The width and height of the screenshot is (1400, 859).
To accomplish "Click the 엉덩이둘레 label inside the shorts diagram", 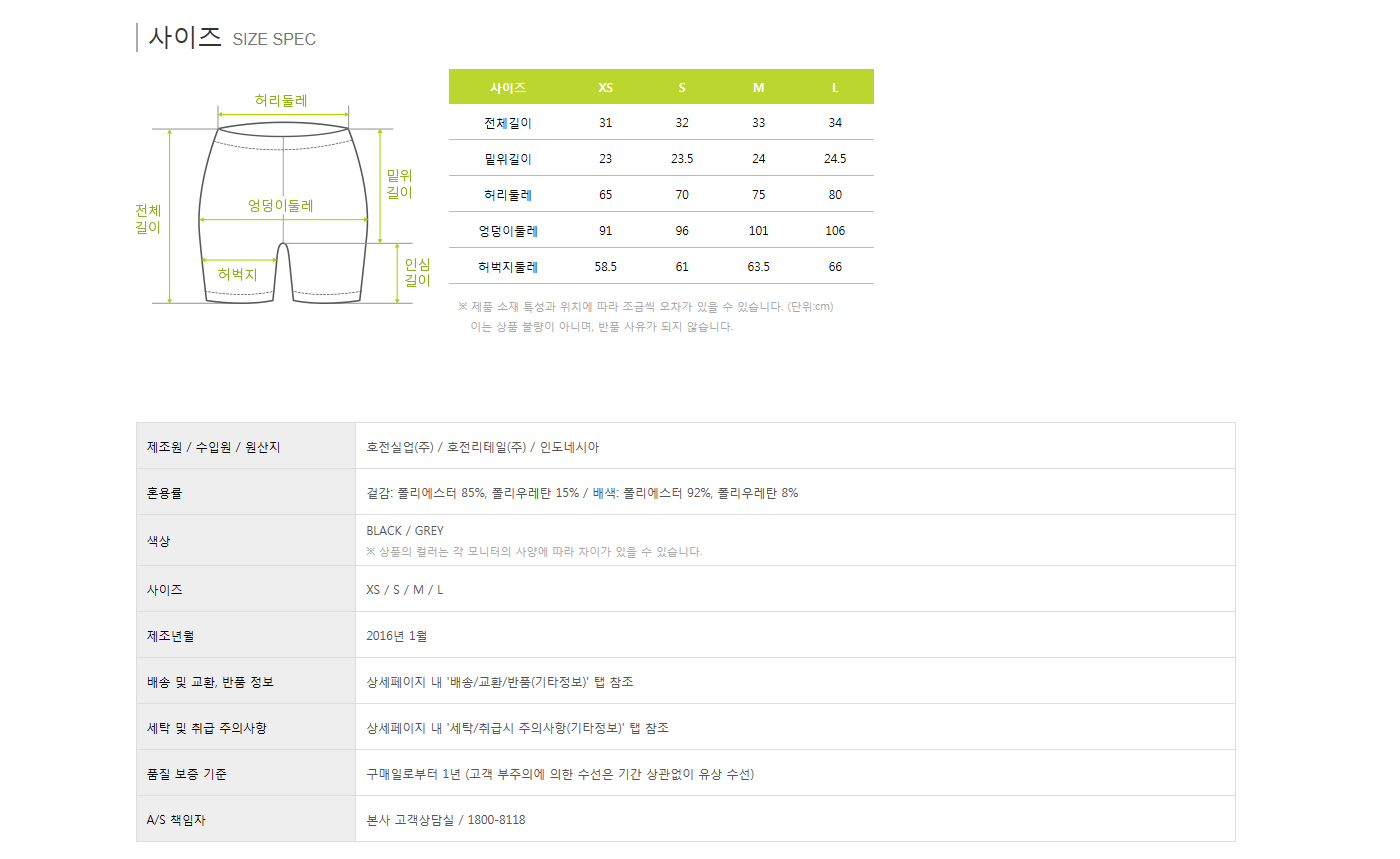I will 281,206.
